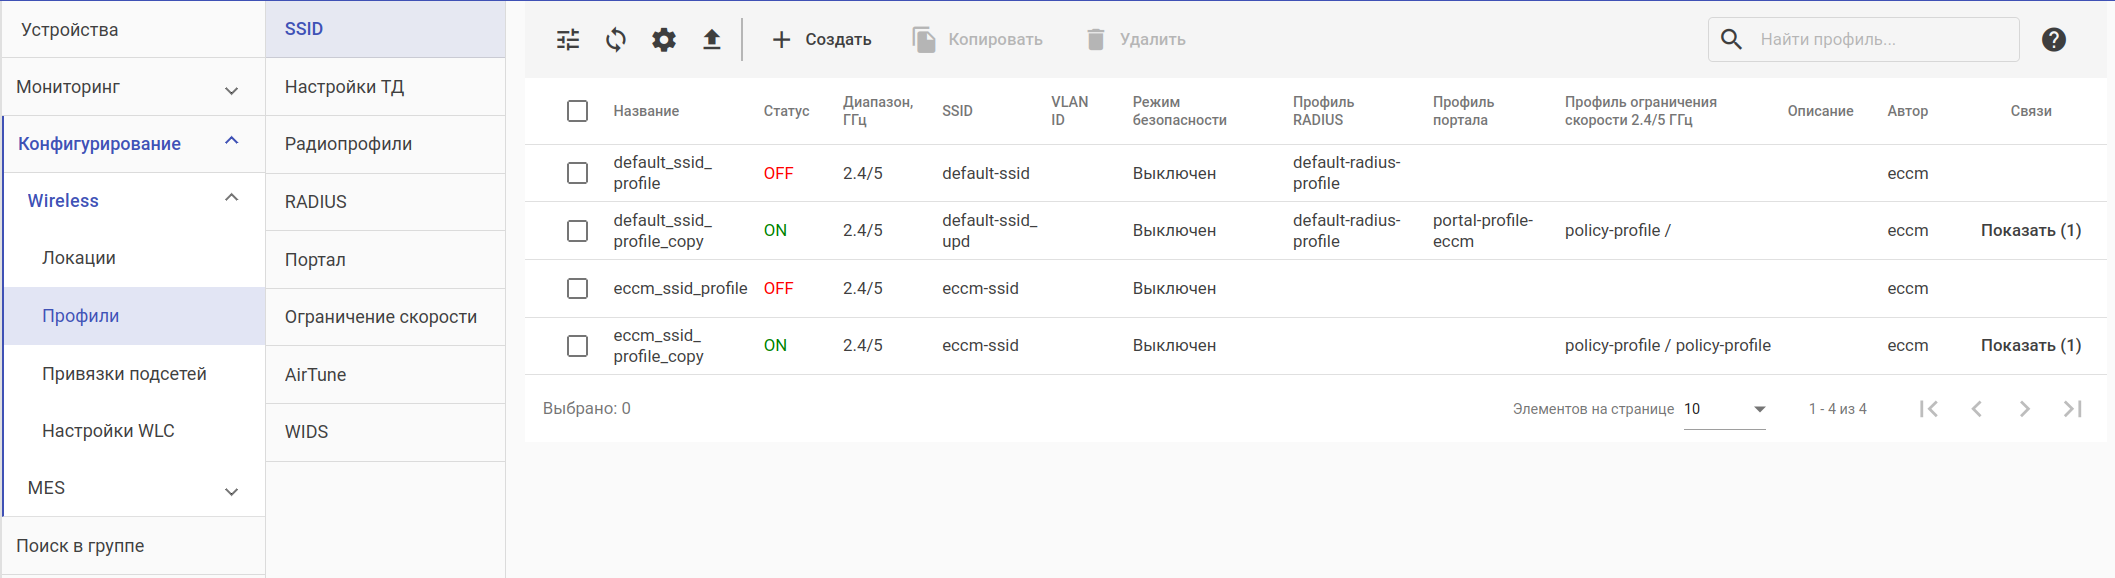
Task: Click Показать (1) for eccm_ssid_profile_copy
Action: (2030, 345)
